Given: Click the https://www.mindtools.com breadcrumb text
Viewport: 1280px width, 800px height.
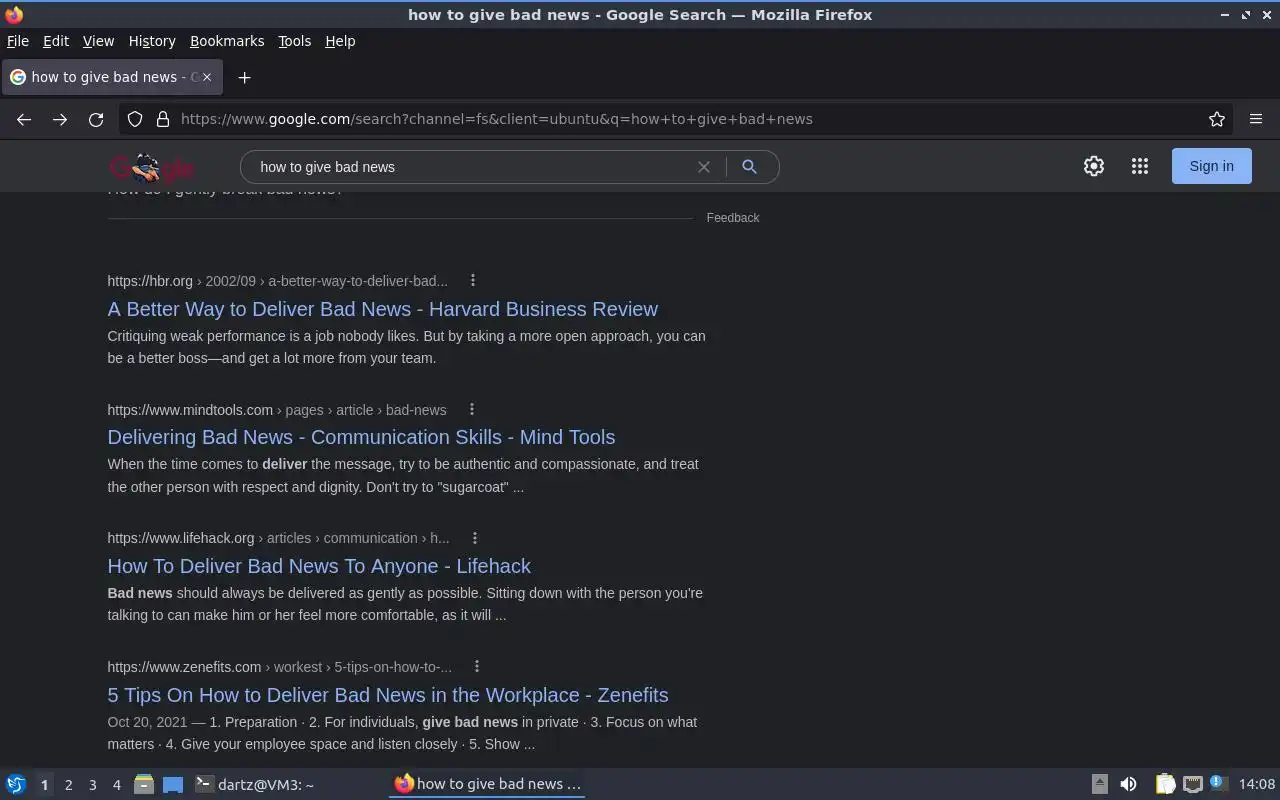Looking at the screenshot, I should pyautogui.click(x=190, y=410).
